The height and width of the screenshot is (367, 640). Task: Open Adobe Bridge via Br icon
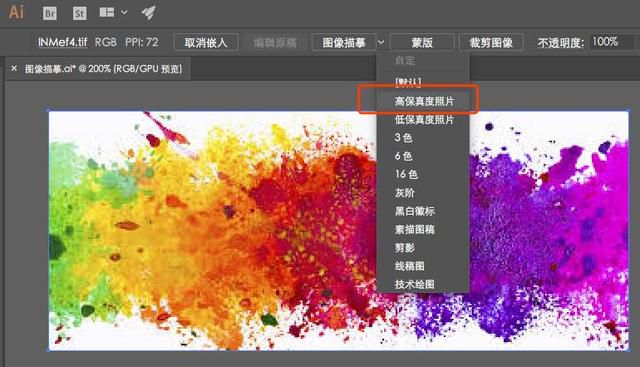[x=50, y=13]
